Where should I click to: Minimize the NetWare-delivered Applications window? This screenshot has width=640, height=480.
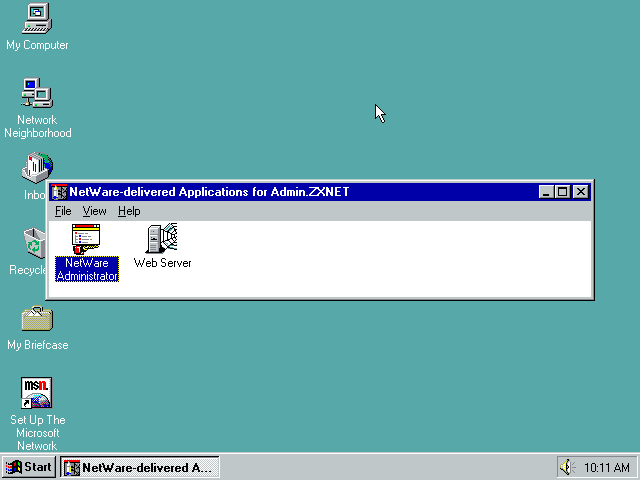pos(546,192)
